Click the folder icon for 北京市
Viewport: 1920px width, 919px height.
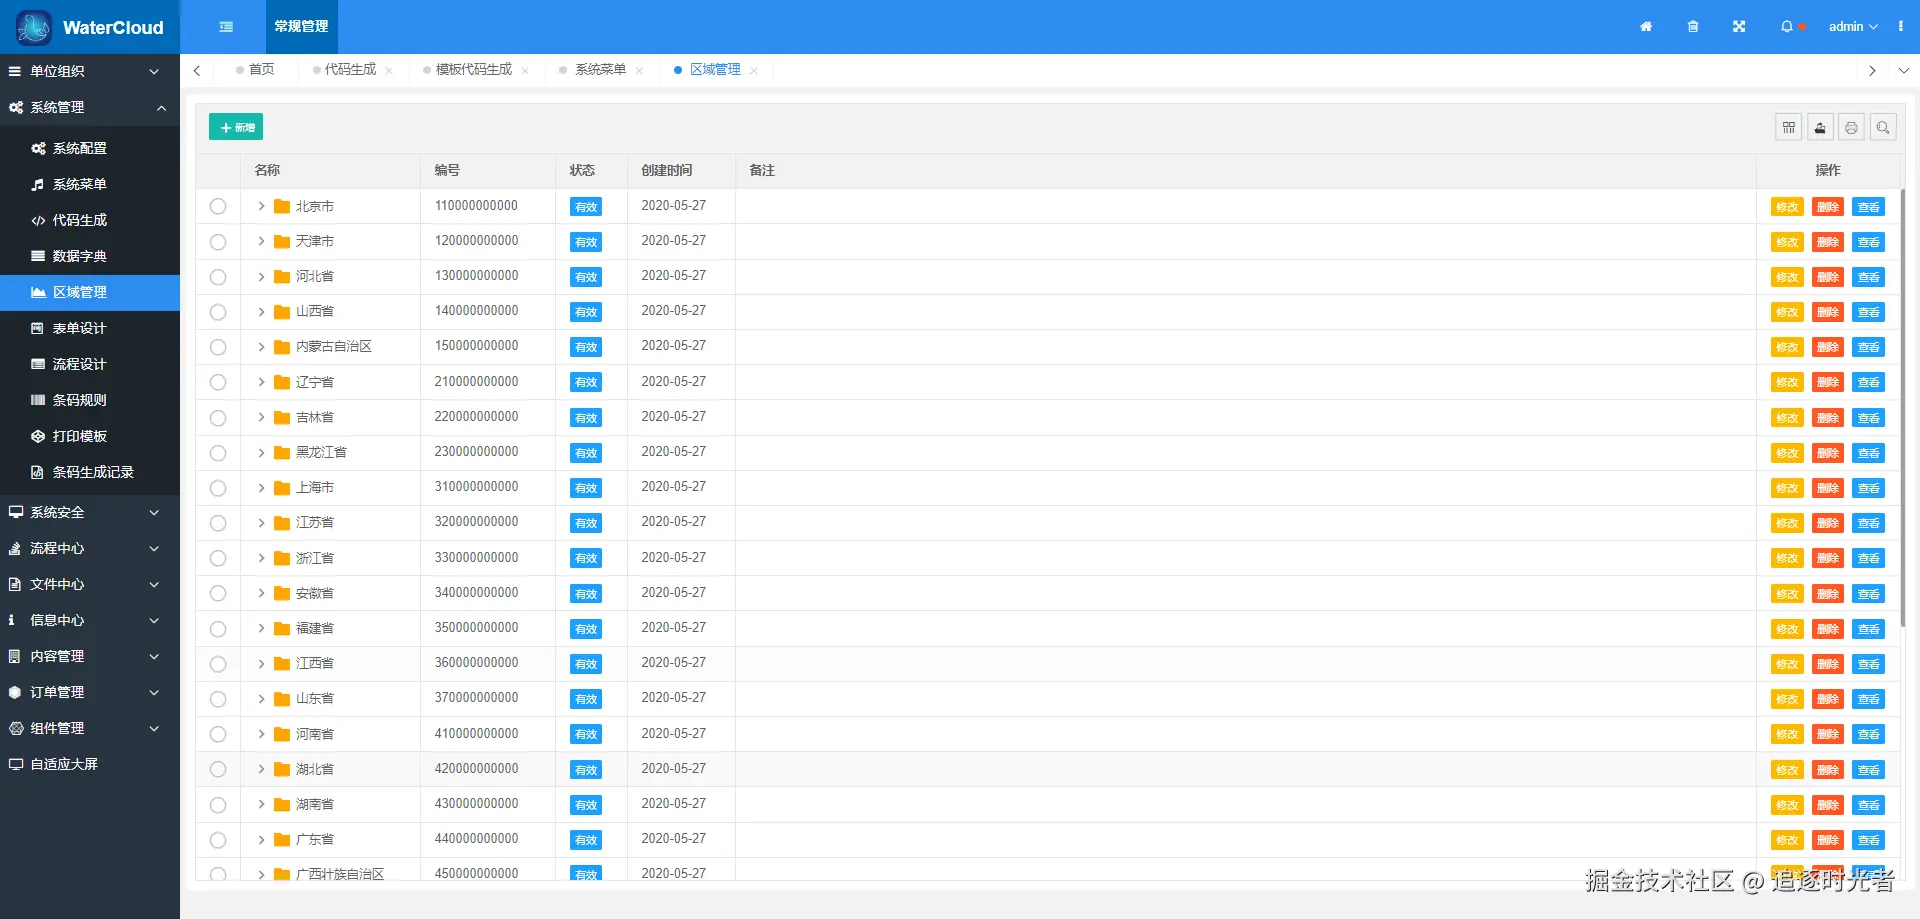point(282,207)
